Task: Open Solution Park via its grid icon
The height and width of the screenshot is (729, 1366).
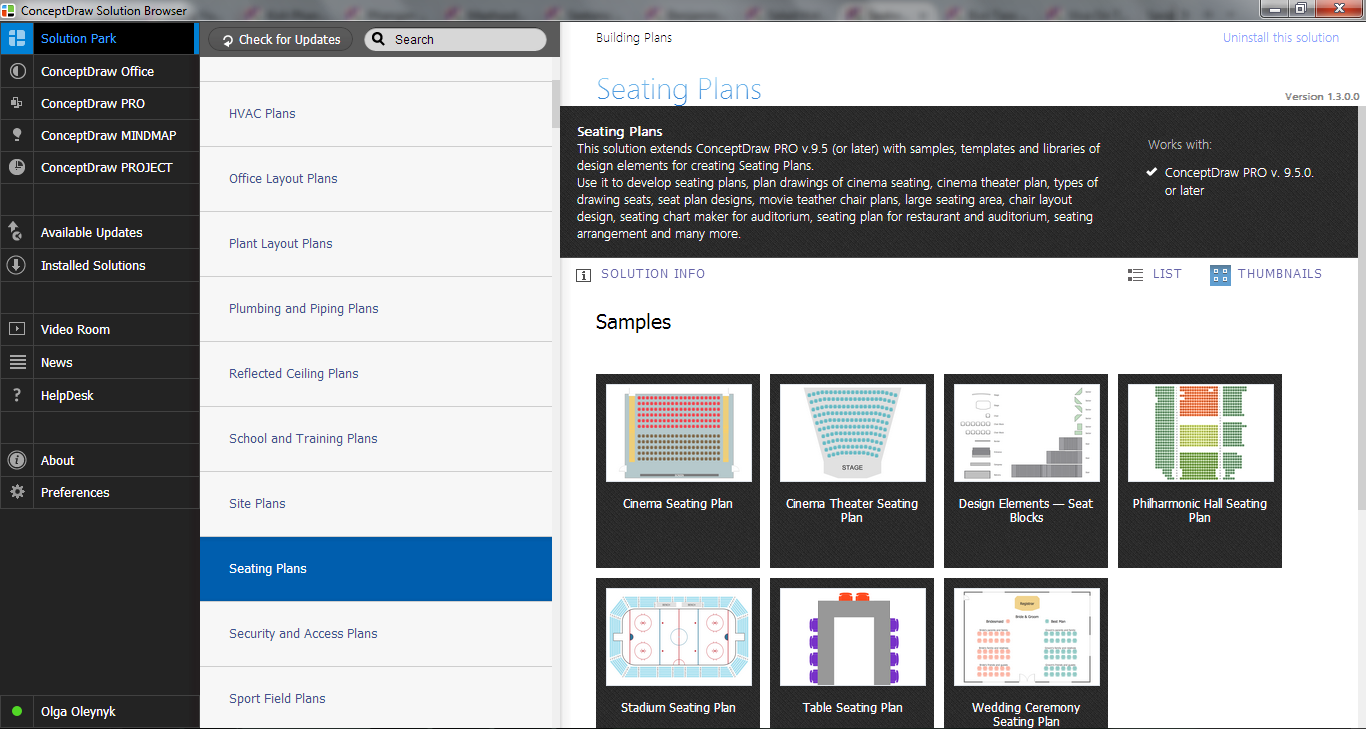Action: [16, 39]
